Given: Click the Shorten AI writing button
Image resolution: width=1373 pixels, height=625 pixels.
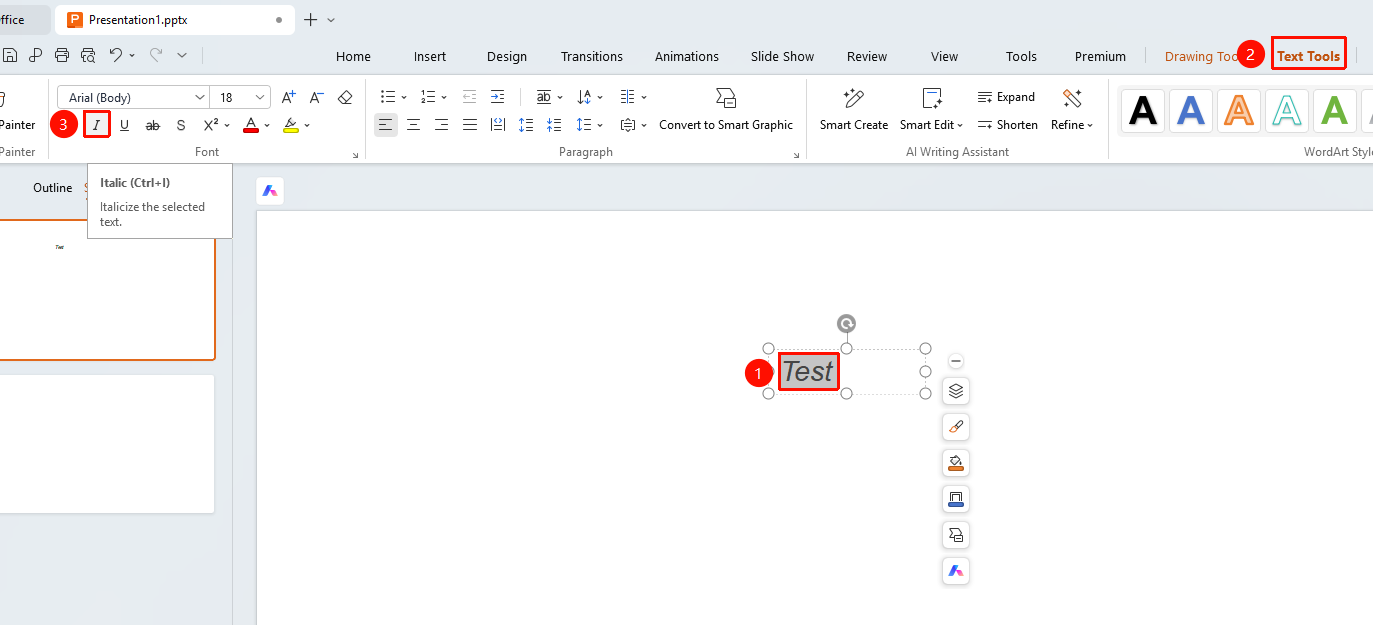Looking at the screenshot, I should (1008, 125).
